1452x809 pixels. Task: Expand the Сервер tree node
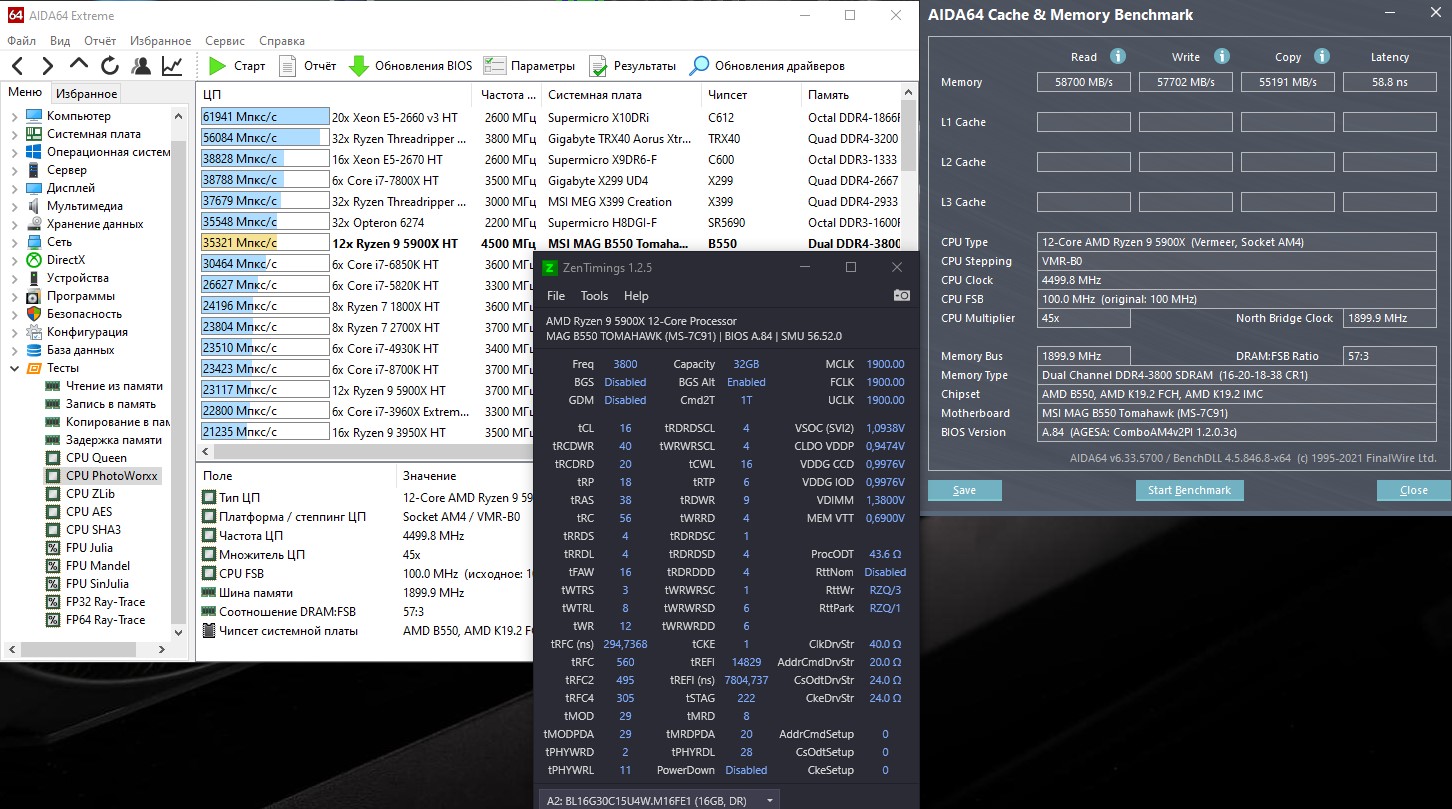click(x=15, y=170)
